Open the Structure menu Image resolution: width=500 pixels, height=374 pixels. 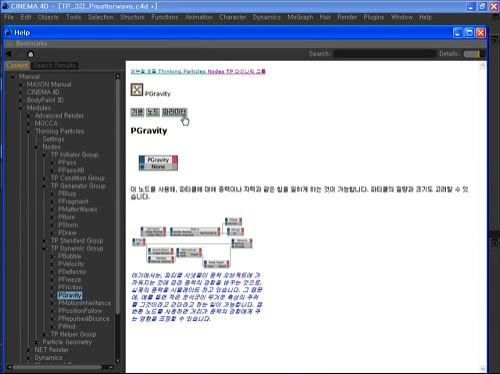(x=132, y=17)
